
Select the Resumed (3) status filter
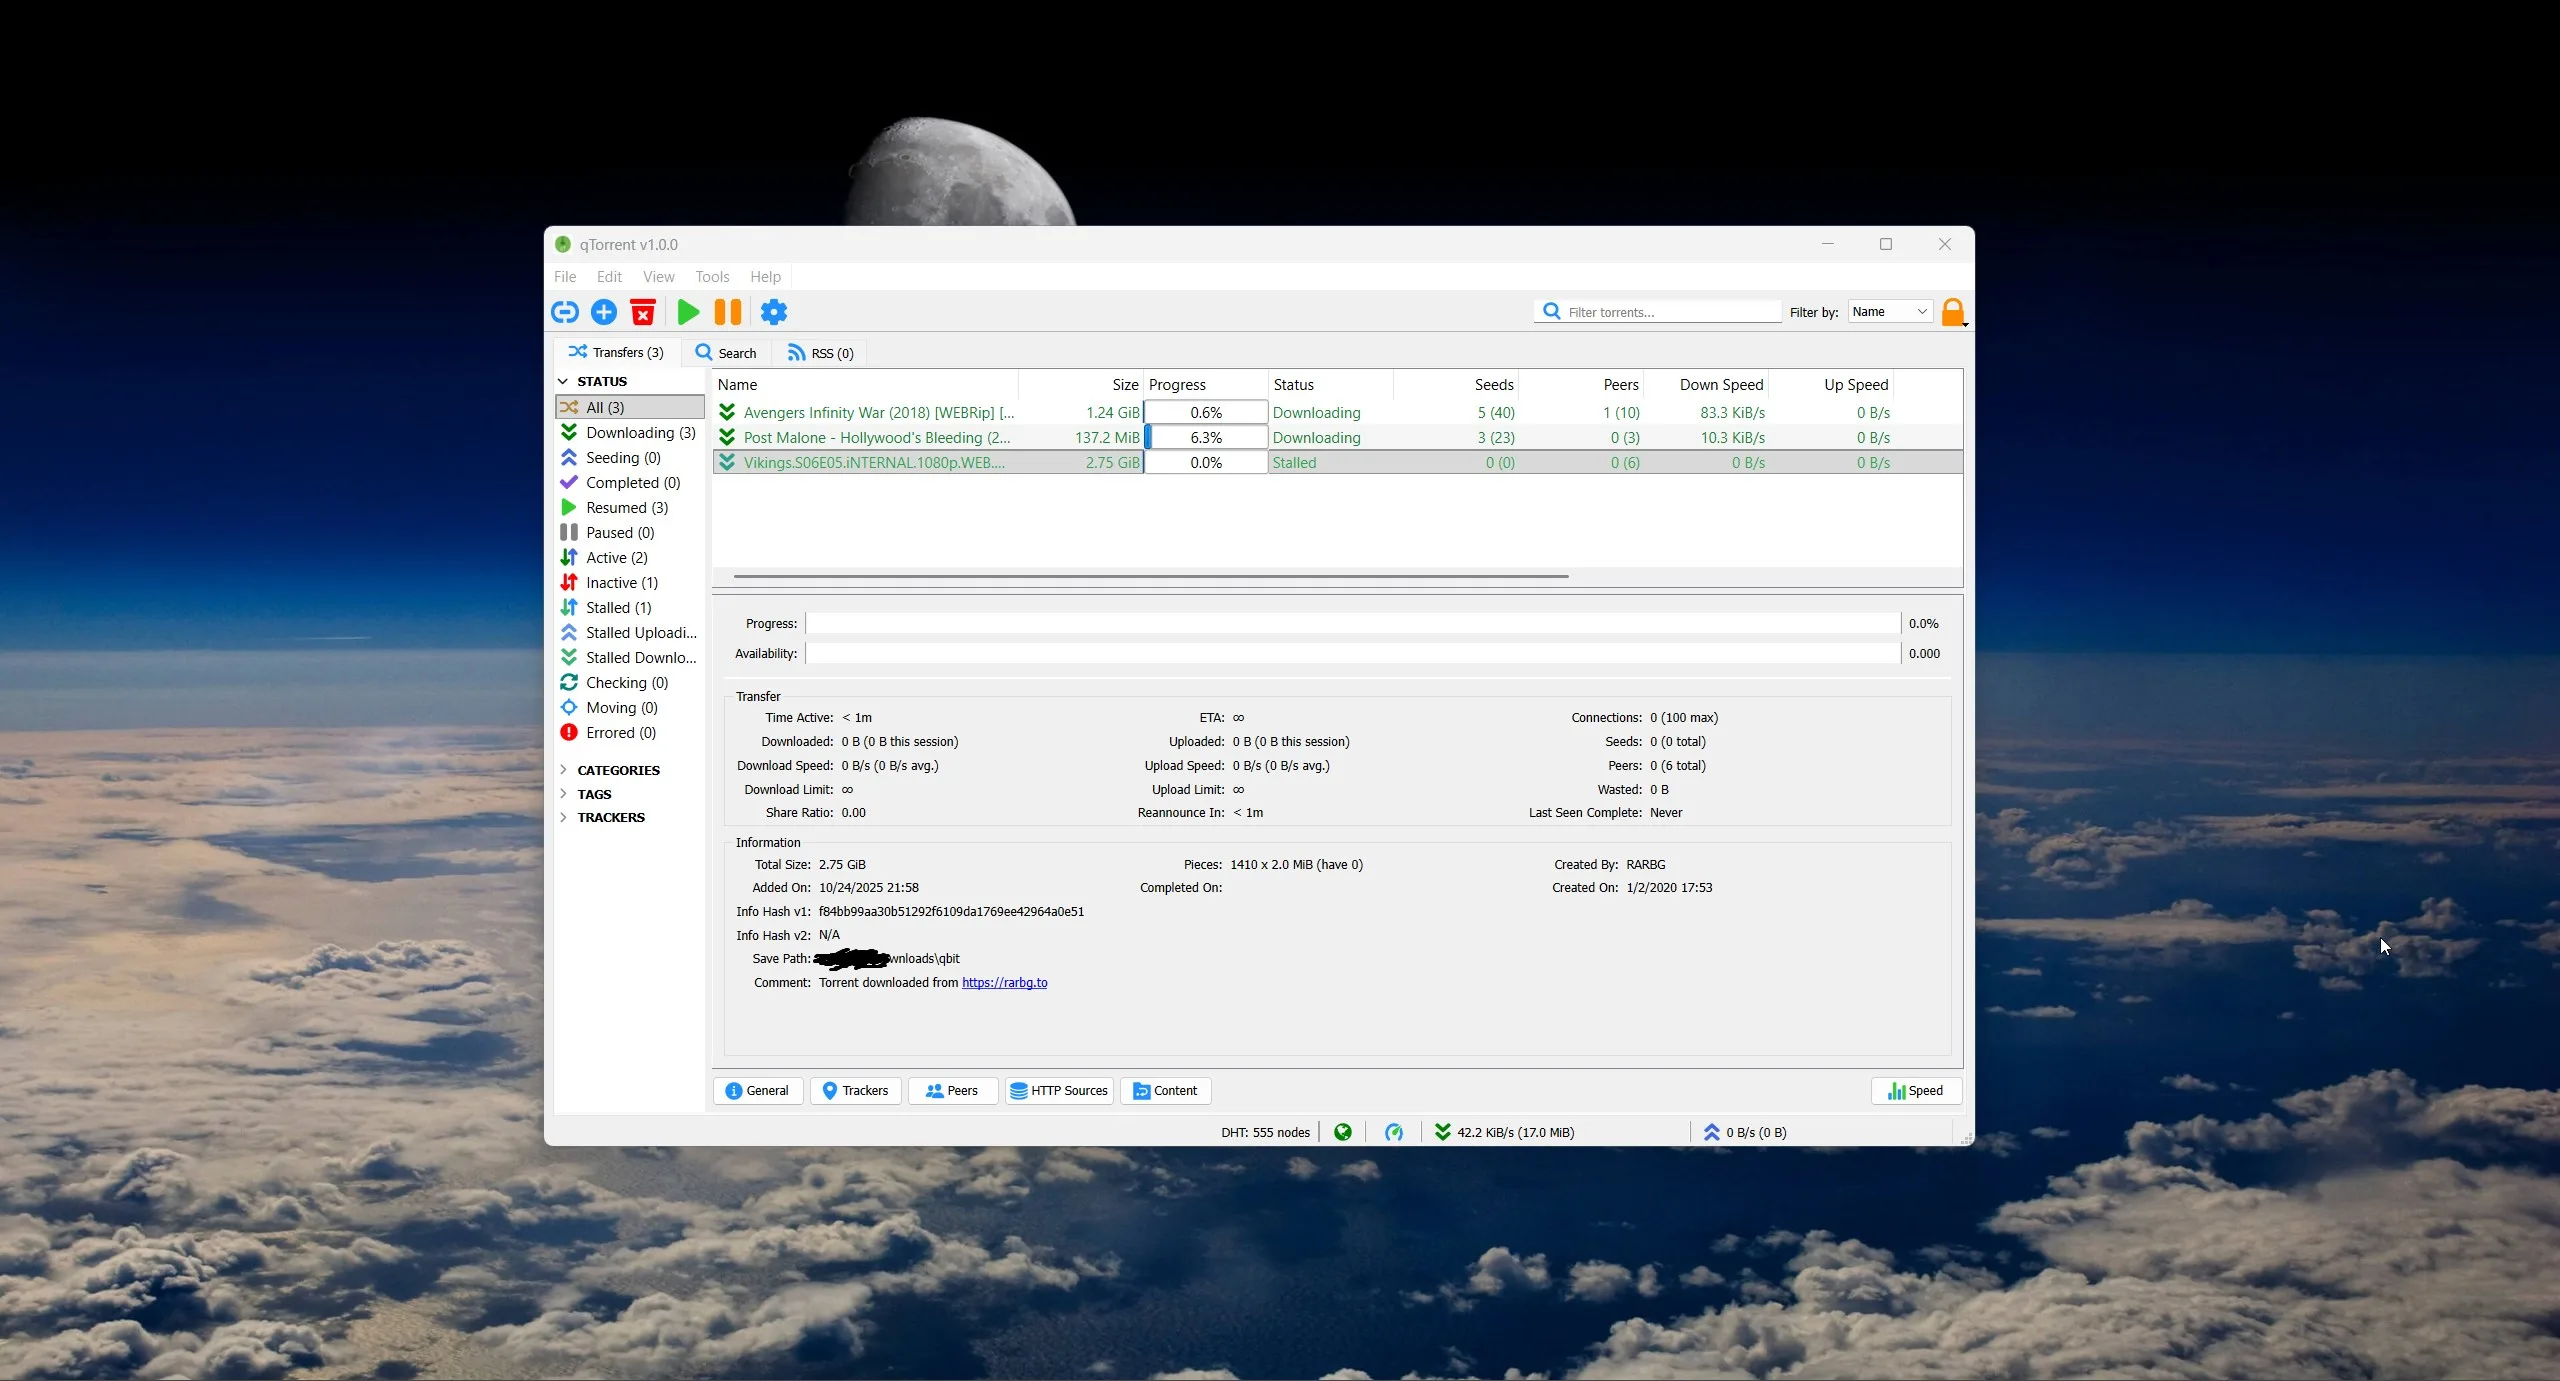pyautogui.click(x=629, y=507)
